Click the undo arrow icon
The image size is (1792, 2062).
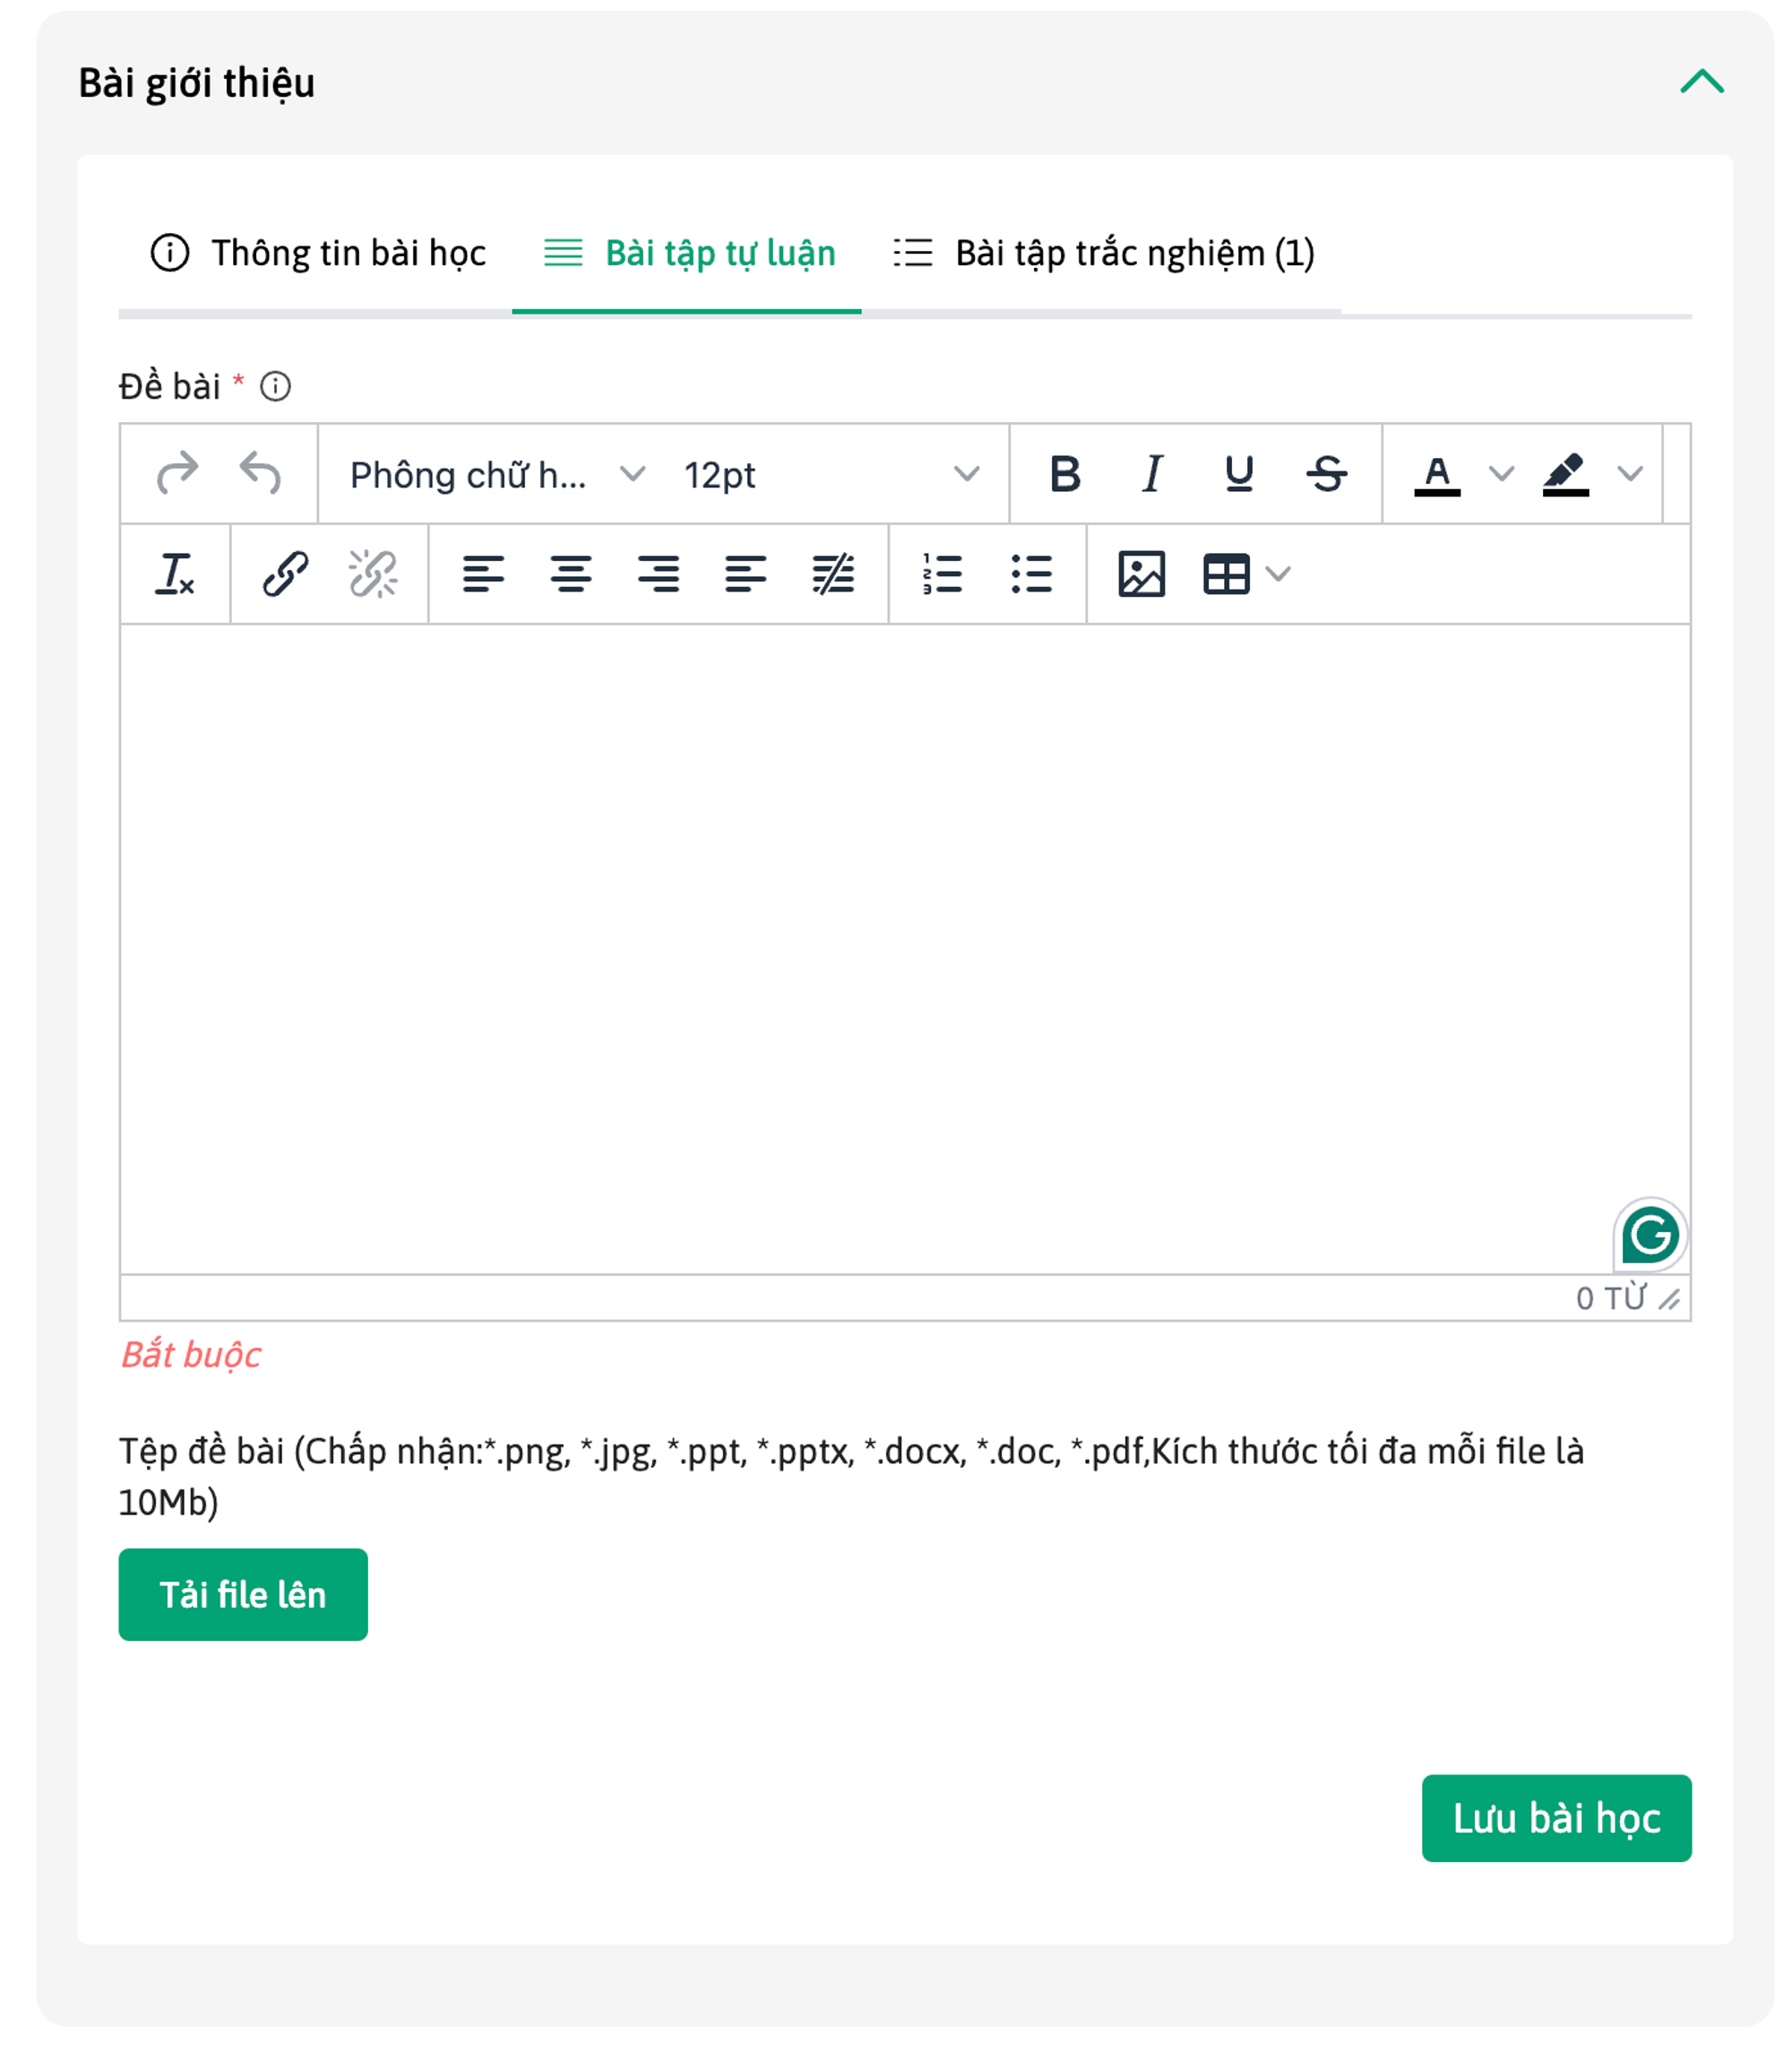pyautogui.click(x=261, y=473)
